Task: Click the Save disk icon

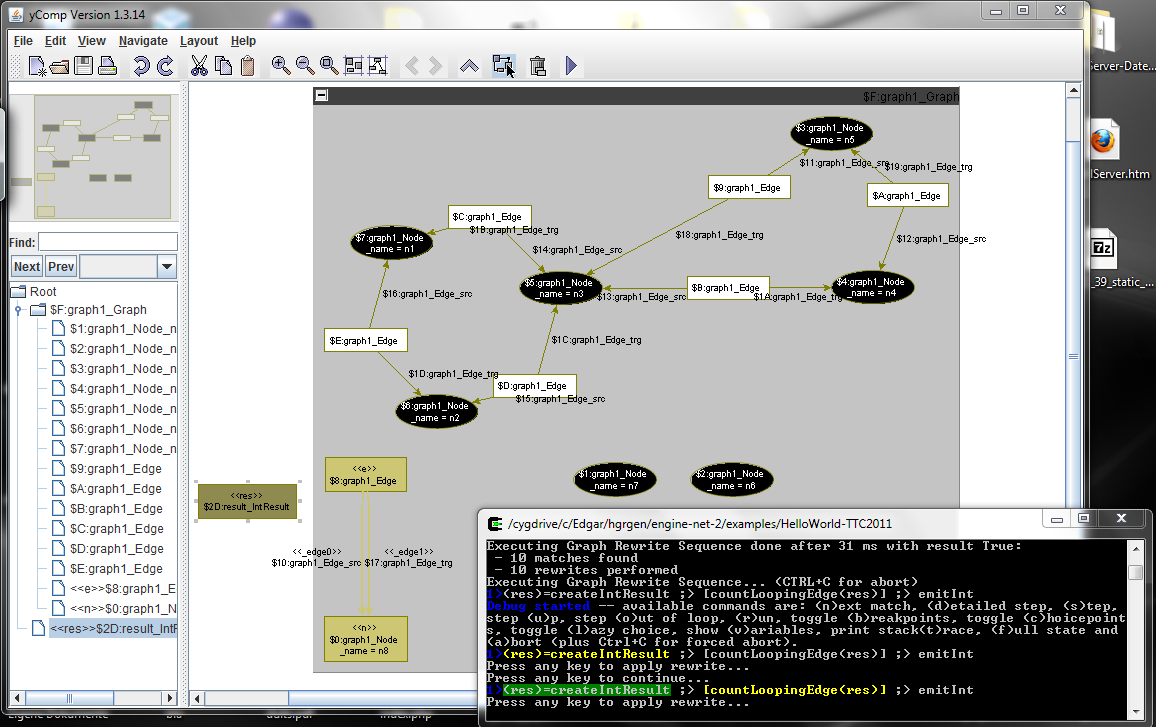Action: pyautogui.click(x=83, y=66)
